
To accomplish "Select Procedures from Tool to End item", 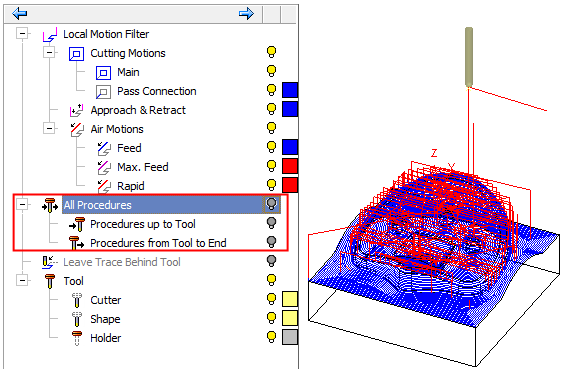I will pos(158,243).
